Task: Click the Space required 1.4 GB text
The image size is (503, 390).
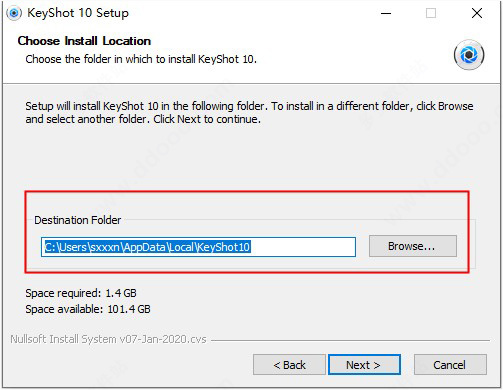Action: tap(81, 293)
